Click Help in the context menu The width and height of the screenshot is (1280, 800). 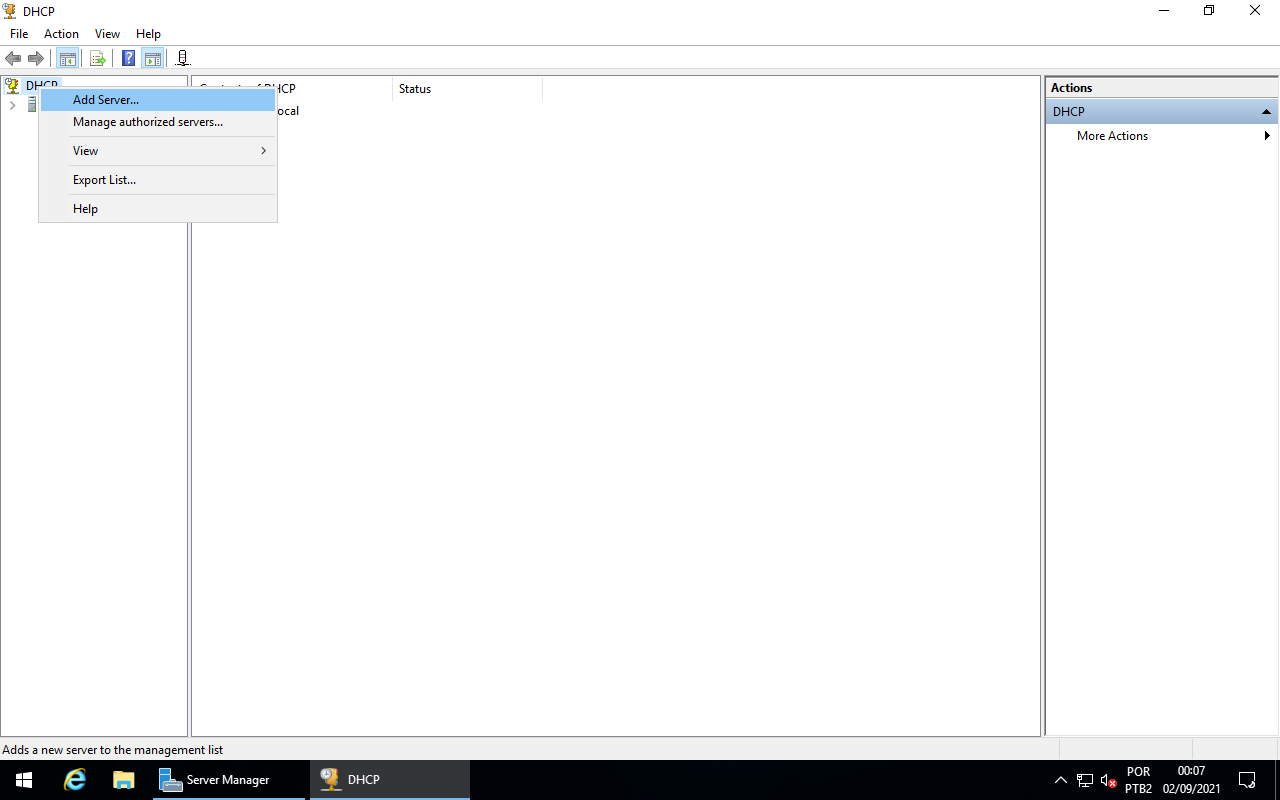tap(85, 208)
